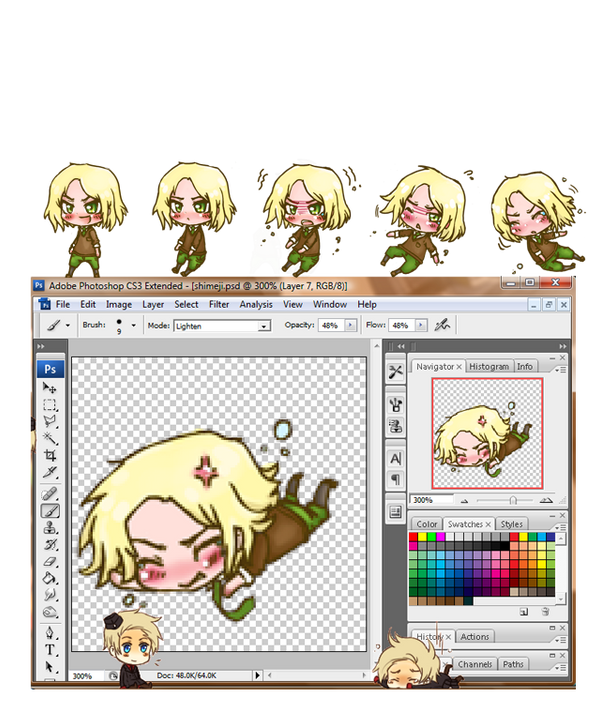This screenshot has width=600, height=728.
Task: Open the Analysis menu
Action: click(x=256, y=305)
